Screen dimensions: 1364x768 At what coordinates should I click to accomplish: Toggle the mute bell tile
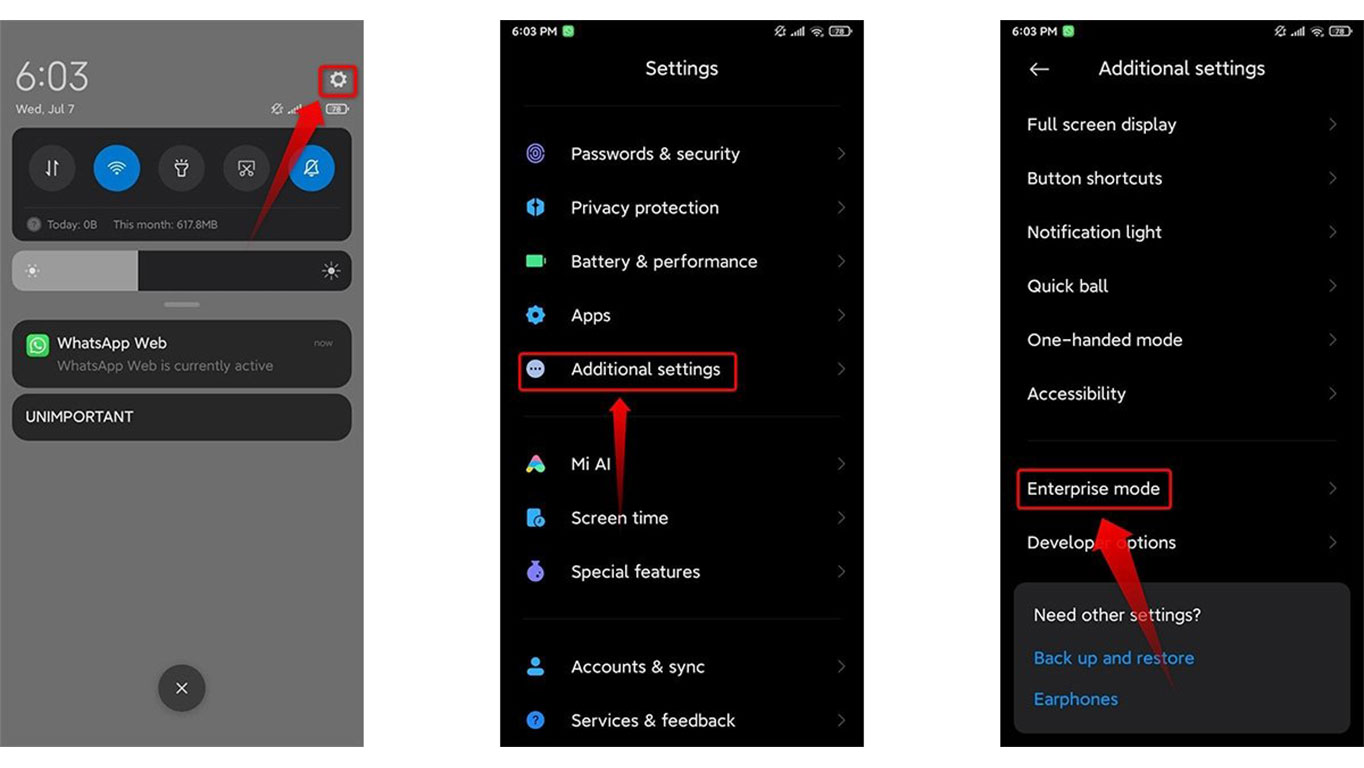click(x=312, y=168)
